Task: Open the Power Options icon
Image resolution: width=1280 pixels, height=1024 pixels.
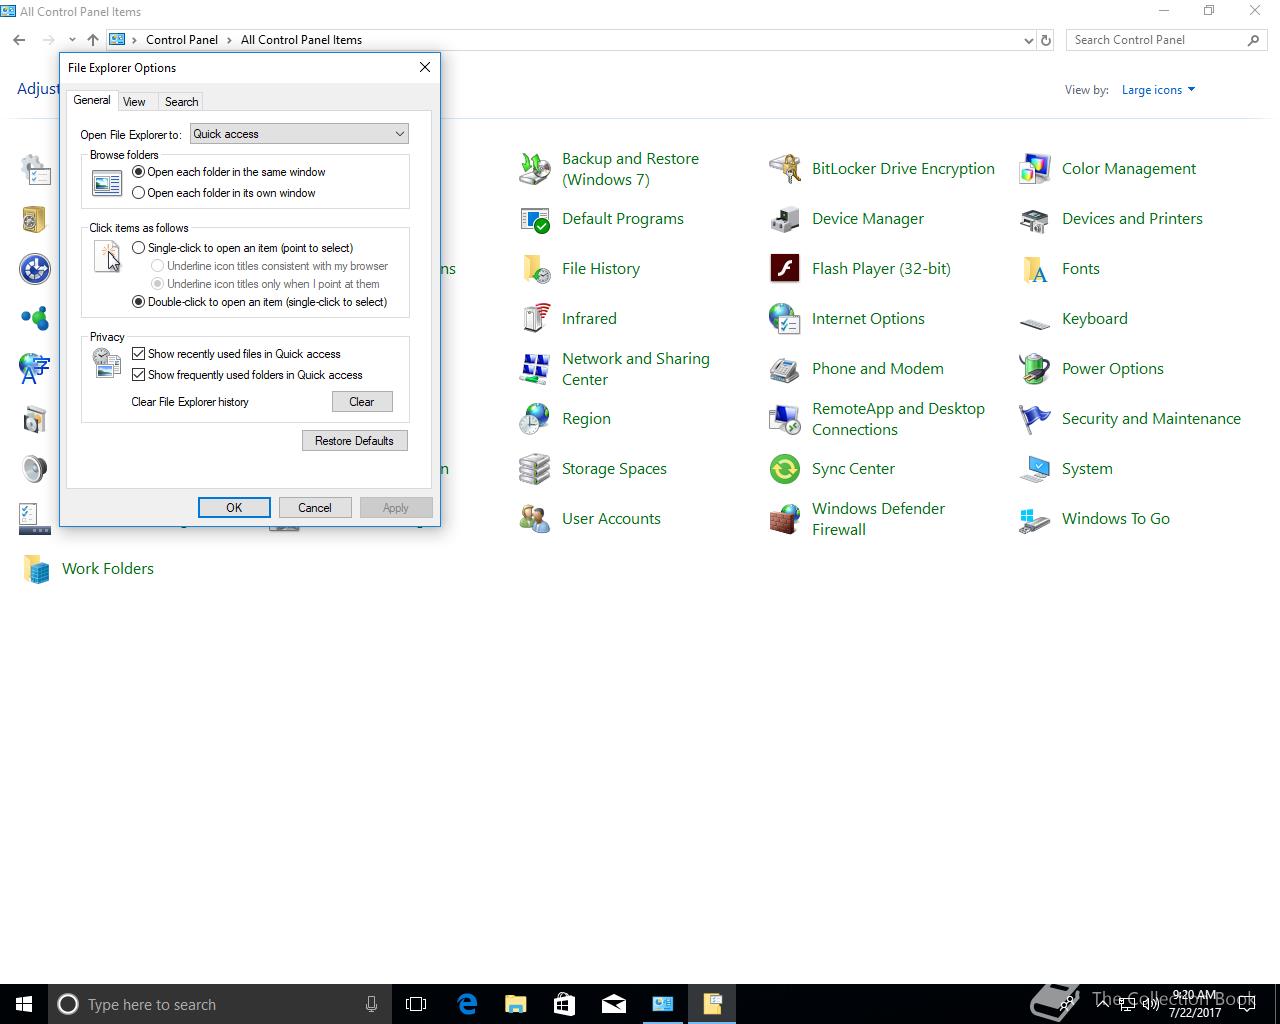Action: (1035, 369)
